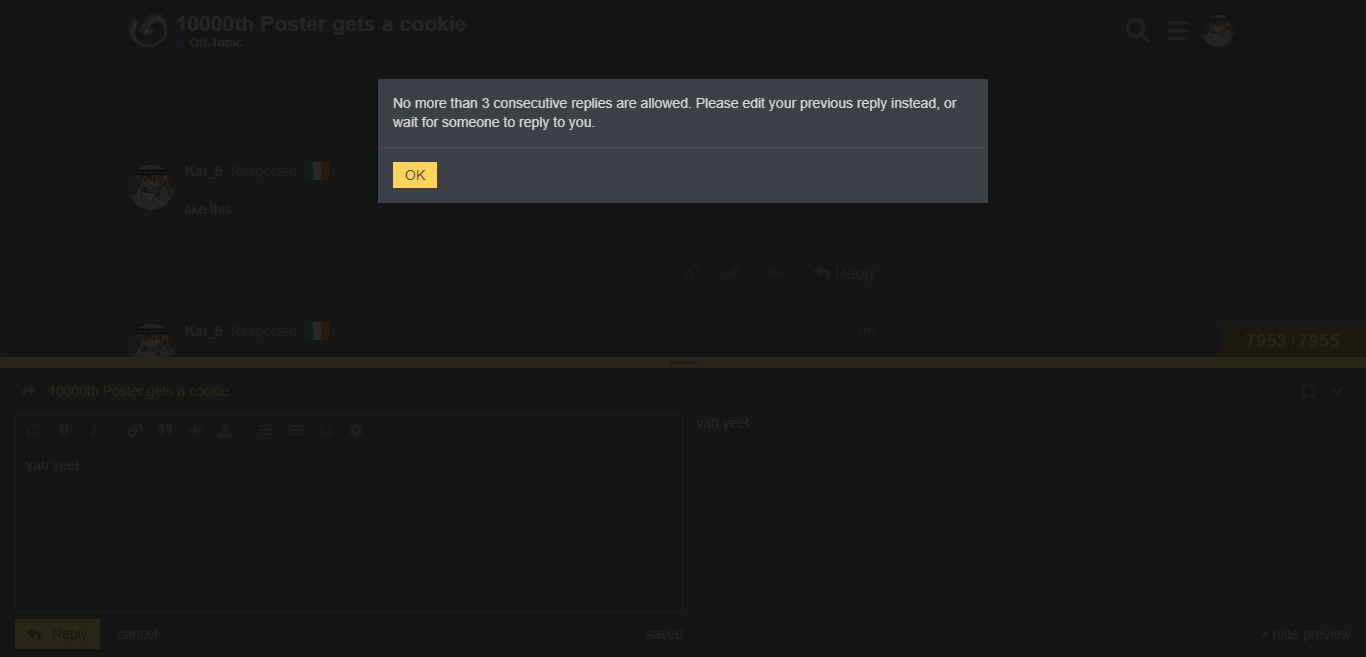
Task: Insert preformatted code via code icon
Action: click(x=195, y=430)
